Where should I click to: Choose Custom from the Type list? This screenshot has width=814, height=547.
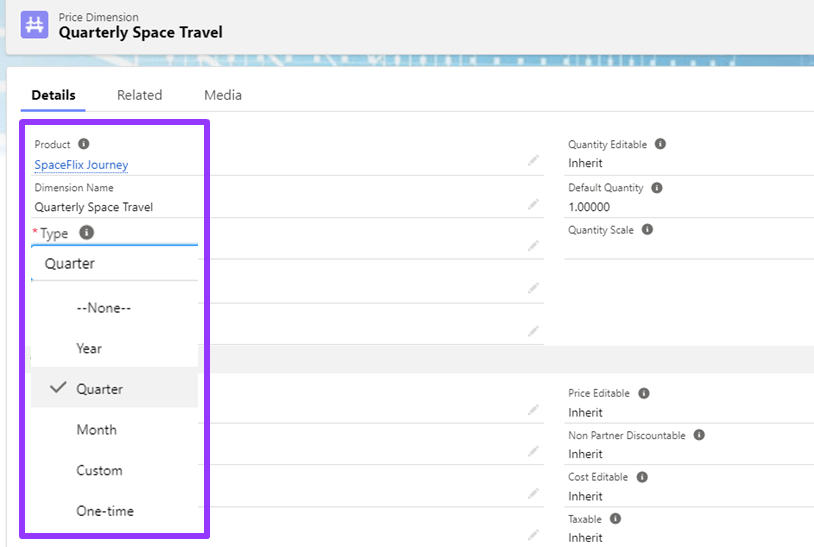point(99,471)
